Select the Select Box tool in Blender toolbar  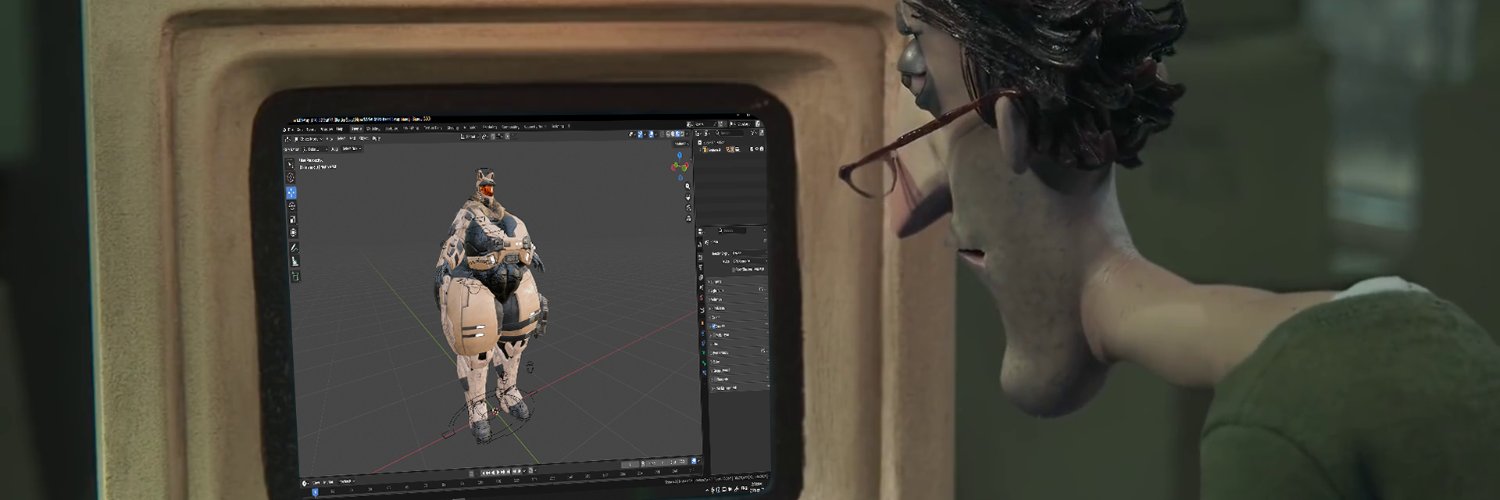tap(291, 164)
